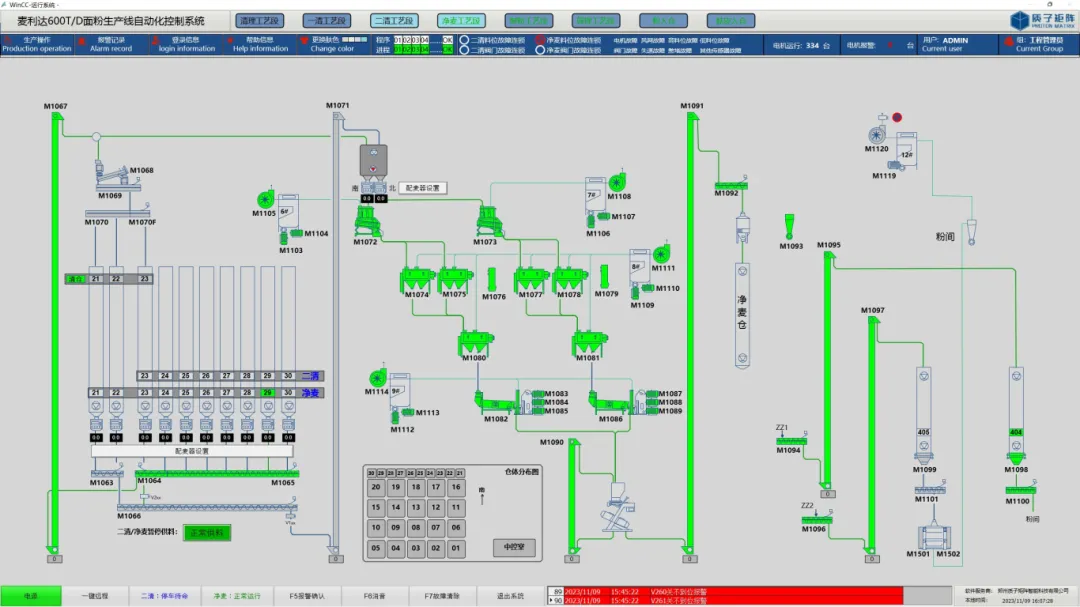The width and height of the screenshot is (1080, 607).
Task: Click the 一键启程 button
Action: tap(95, 596)
